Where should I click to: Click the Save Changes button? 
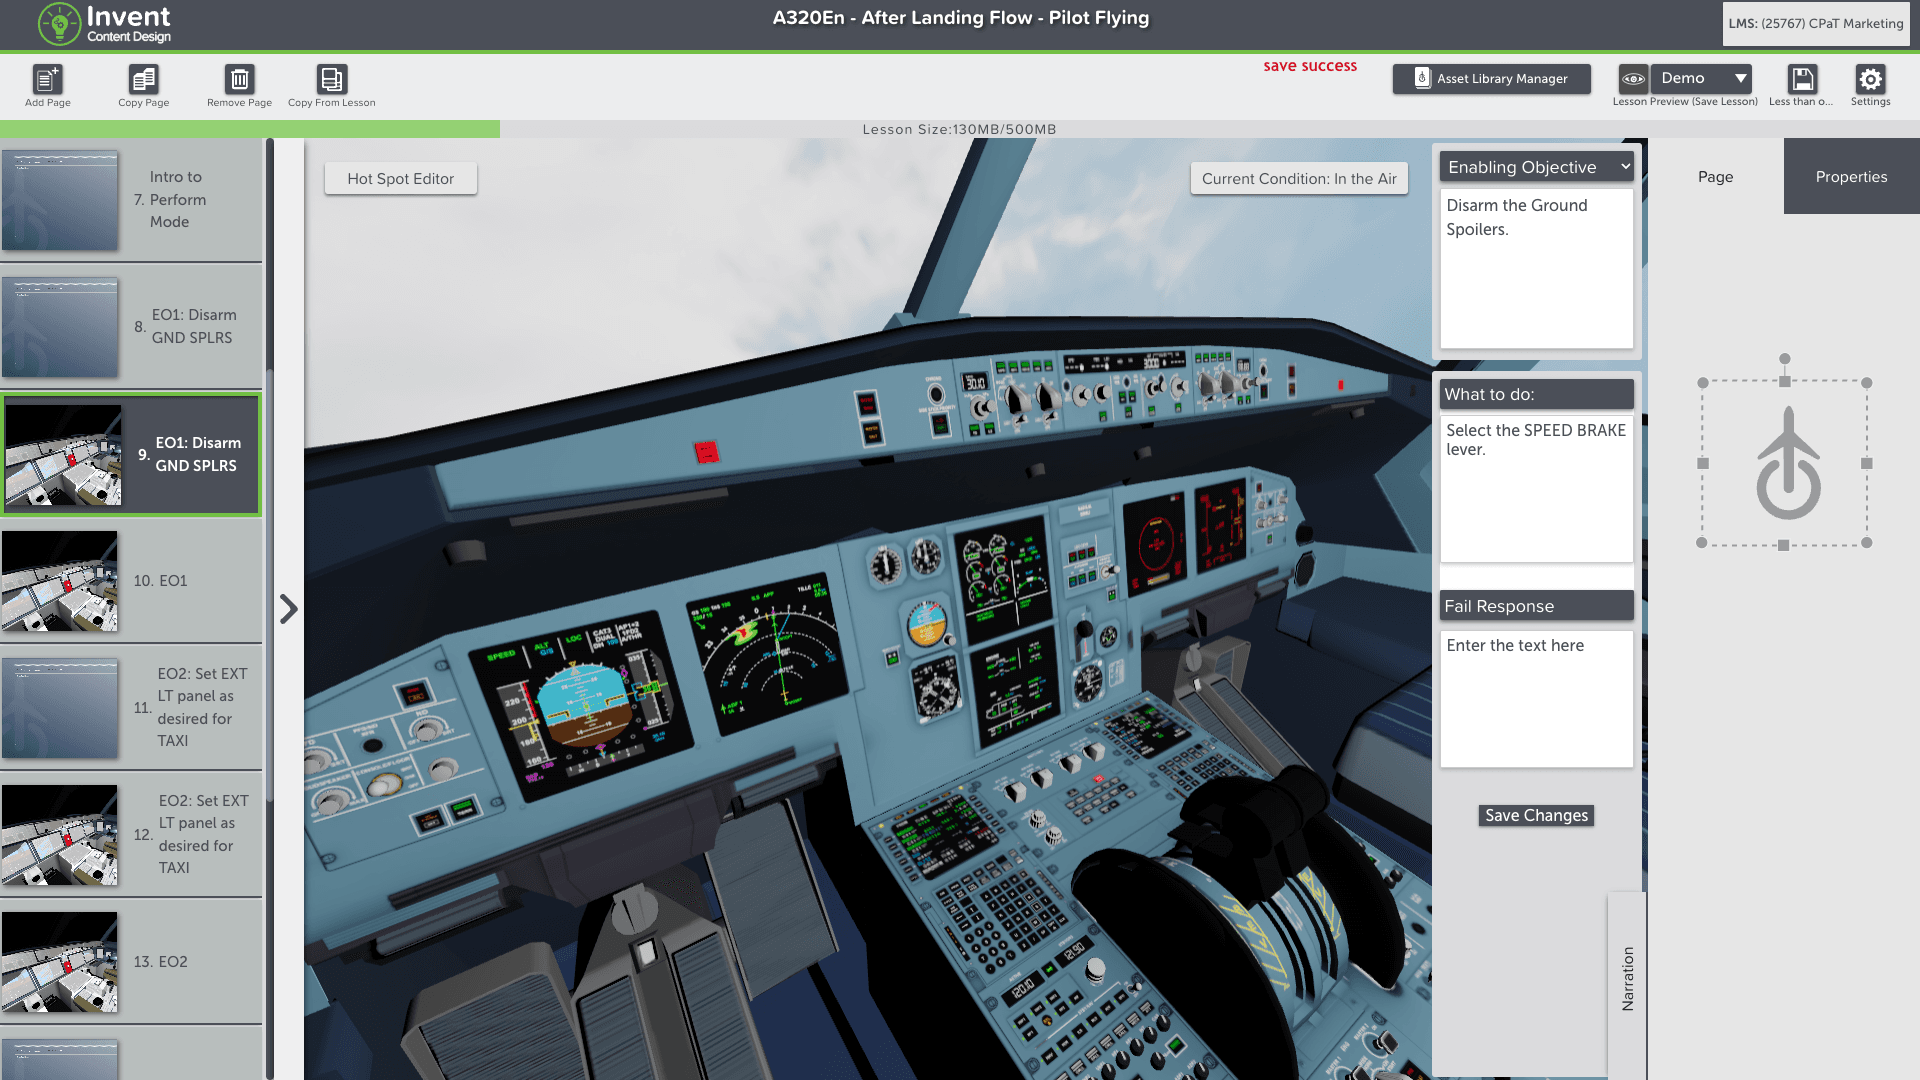1536,815
